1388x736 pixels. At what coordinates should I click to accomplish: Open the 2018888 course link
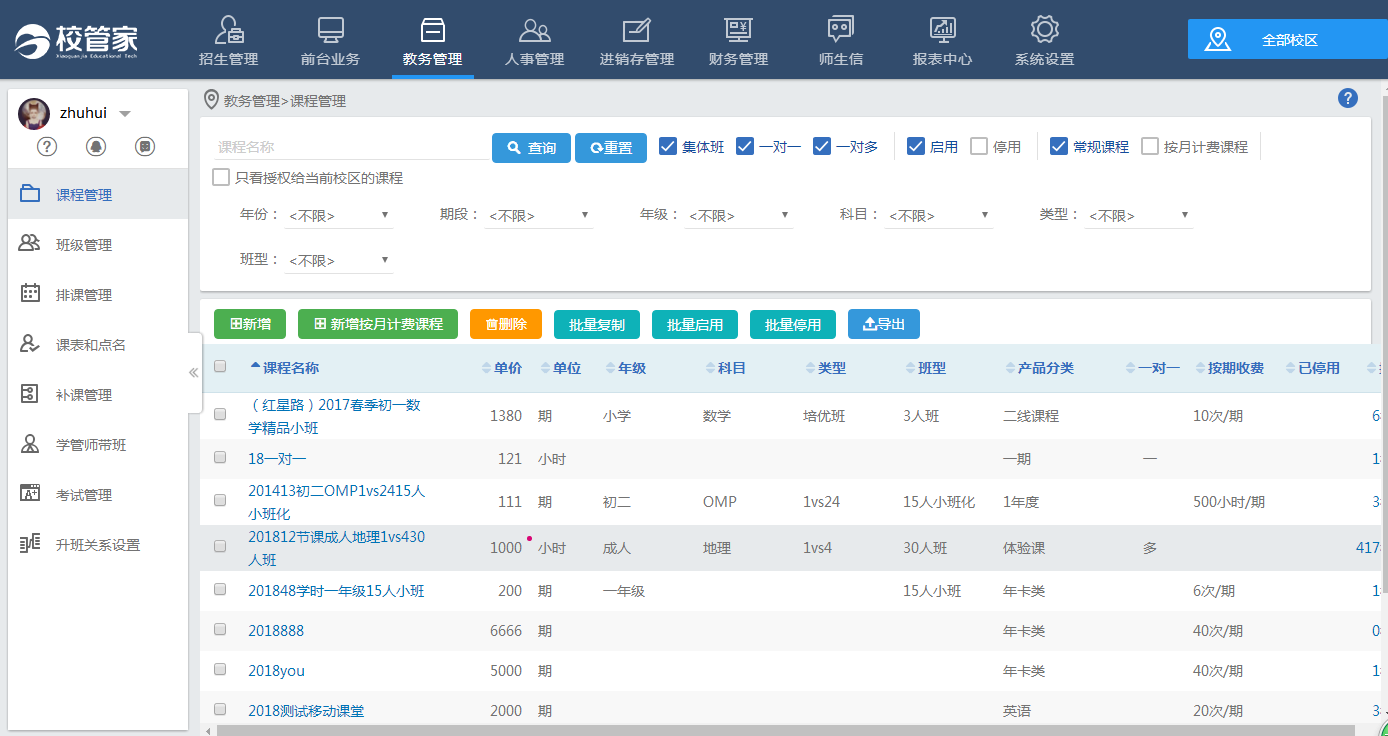coord(276,631)
